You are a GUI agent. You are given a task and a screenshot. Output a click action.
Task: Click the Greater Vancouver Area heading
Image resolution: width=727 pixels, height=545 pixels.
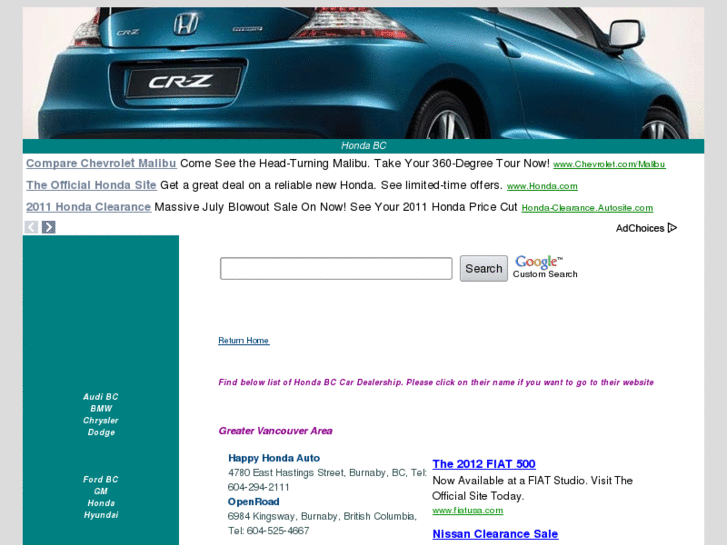tap(275, 431)
